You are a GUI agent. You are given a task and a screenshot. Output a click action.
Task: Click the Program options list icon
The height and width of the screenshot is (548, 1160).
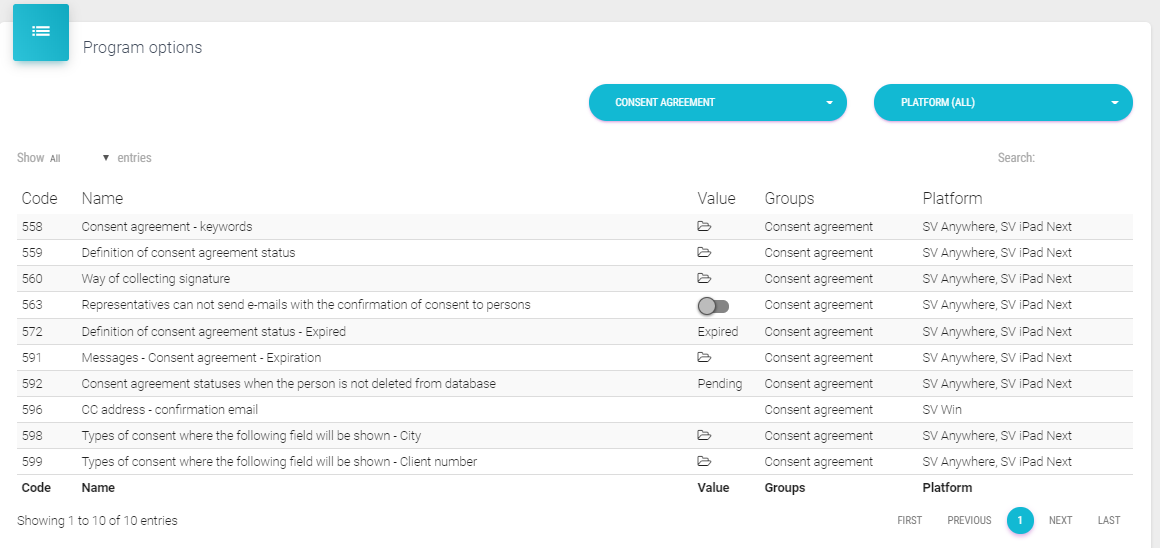tap(41, 32)
